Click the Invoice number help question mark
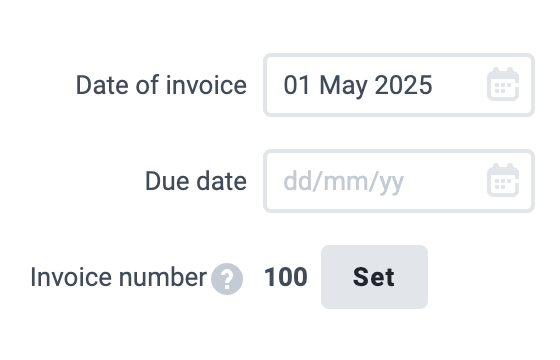 pos(227,279)
